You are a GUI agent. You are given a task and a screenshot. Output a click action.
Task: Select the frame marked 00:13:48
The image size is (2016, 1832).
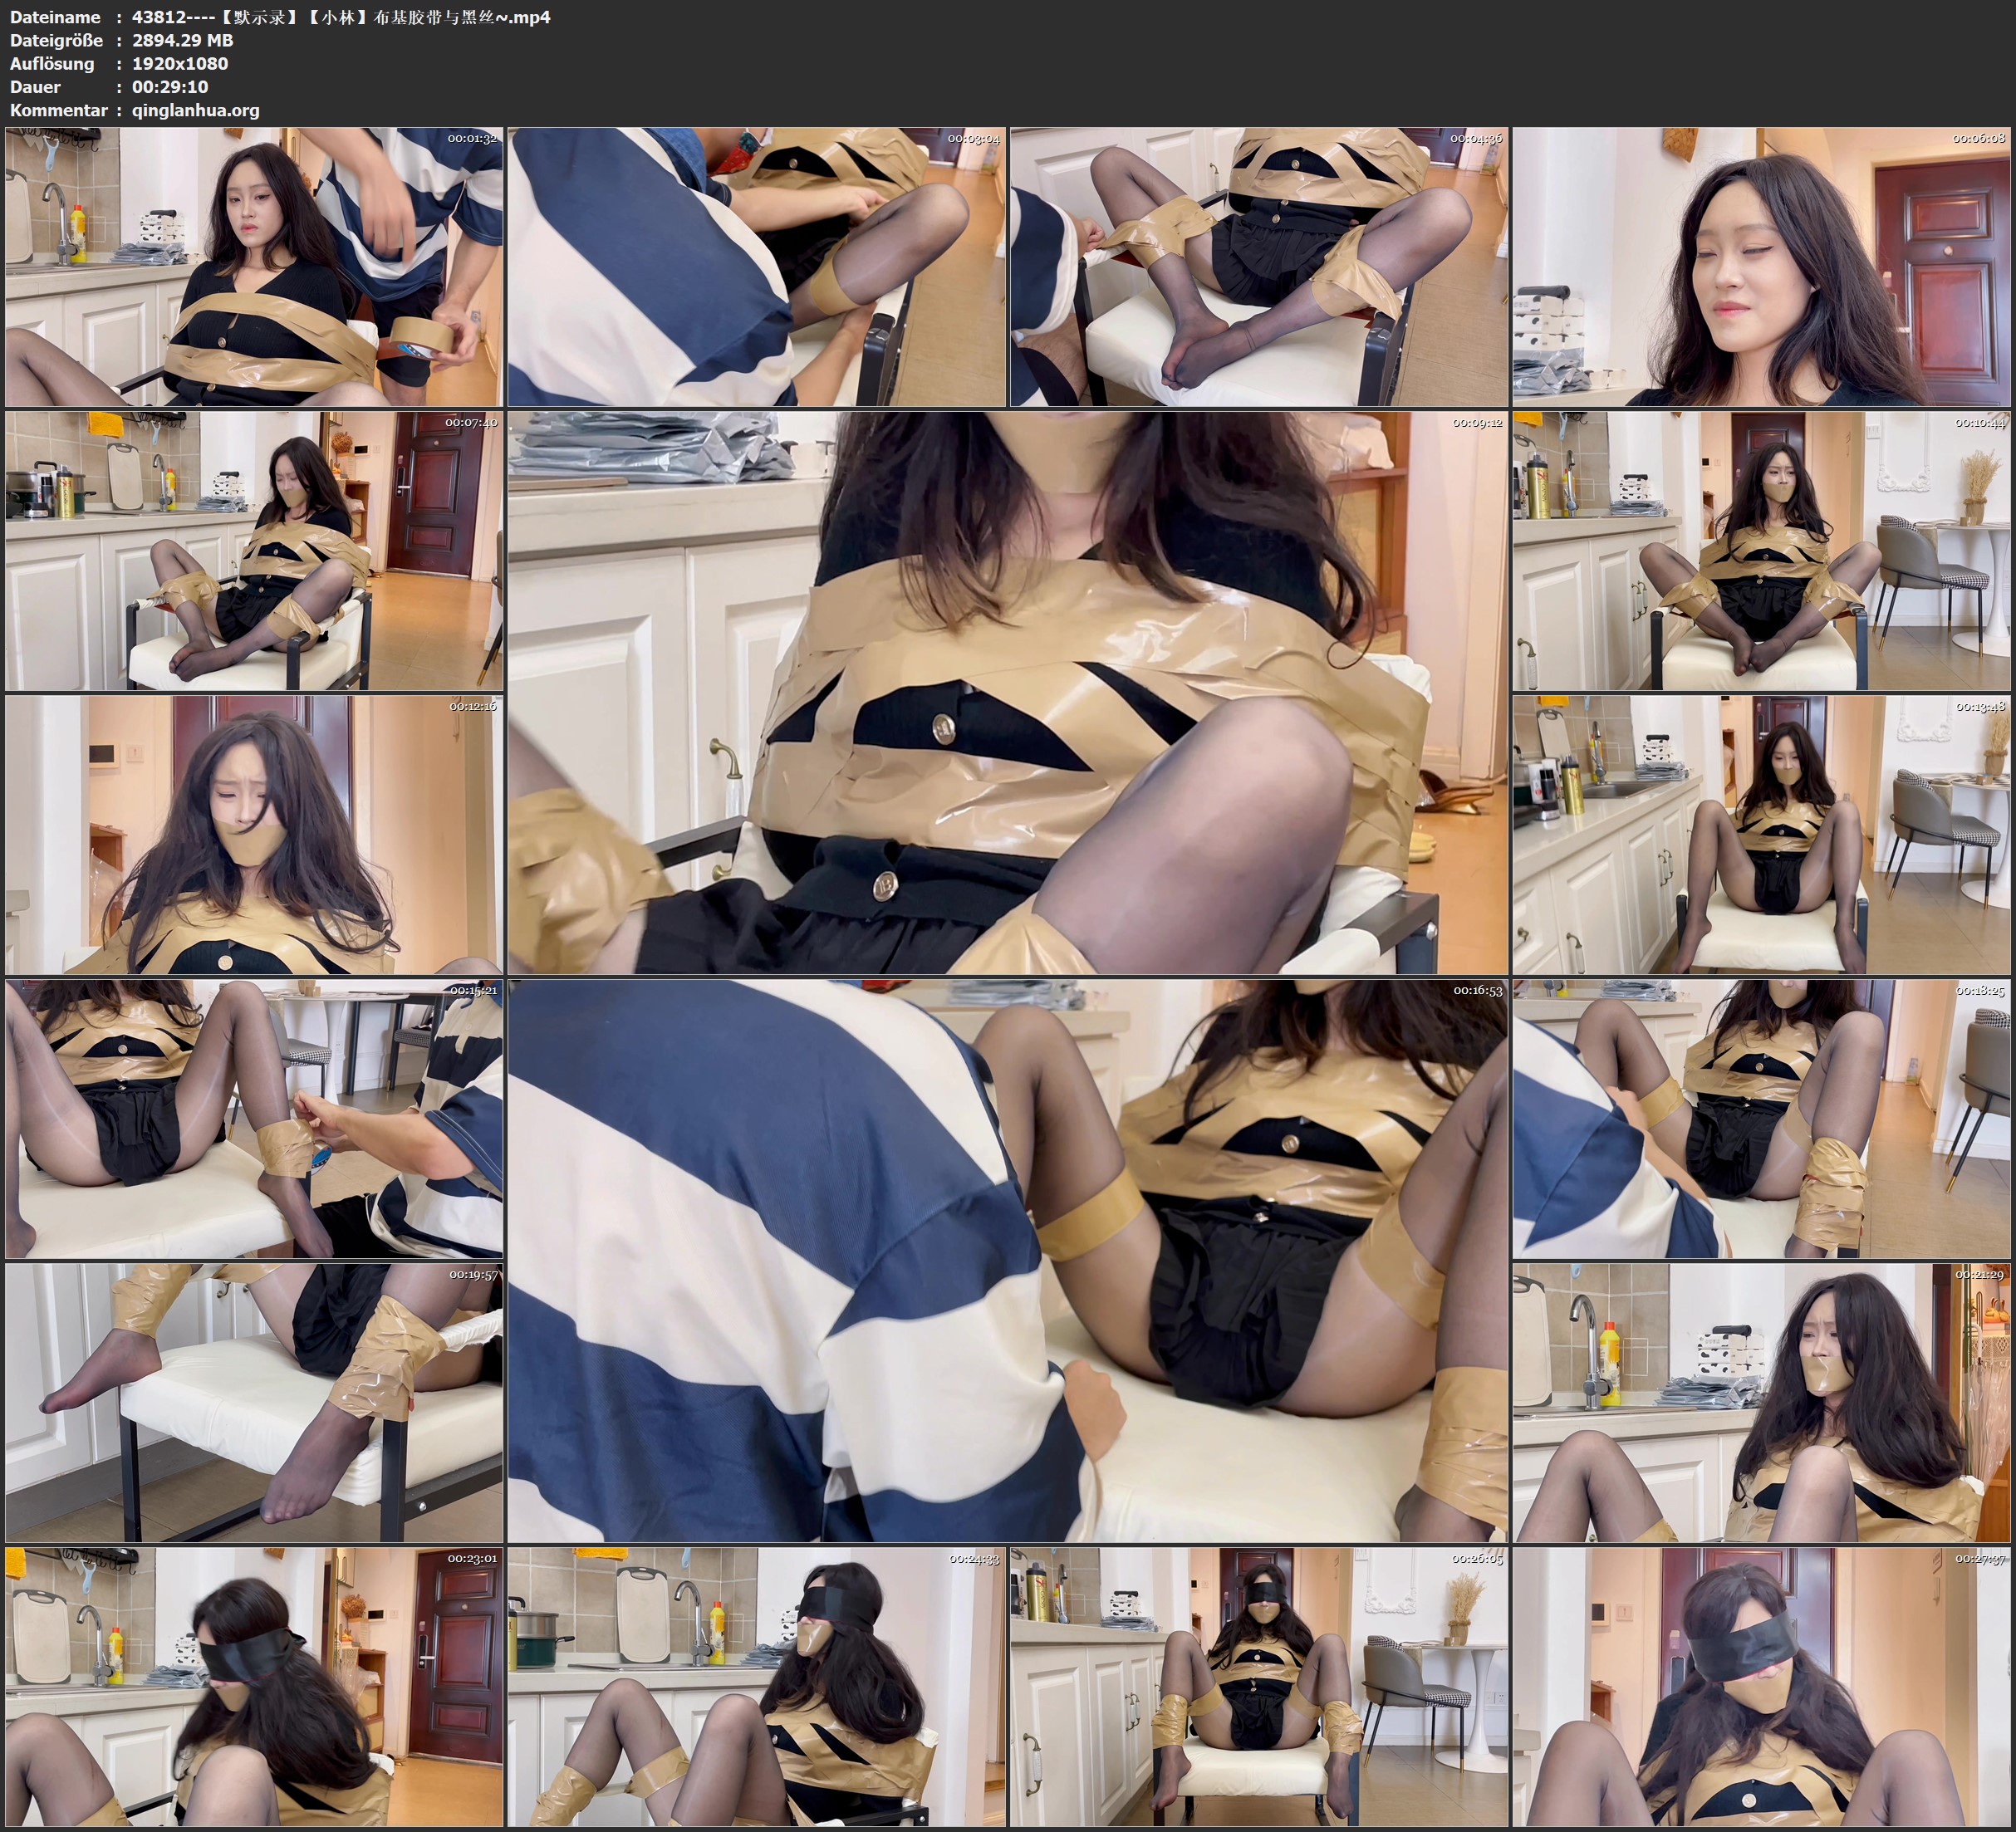(x=1761, y=834)
